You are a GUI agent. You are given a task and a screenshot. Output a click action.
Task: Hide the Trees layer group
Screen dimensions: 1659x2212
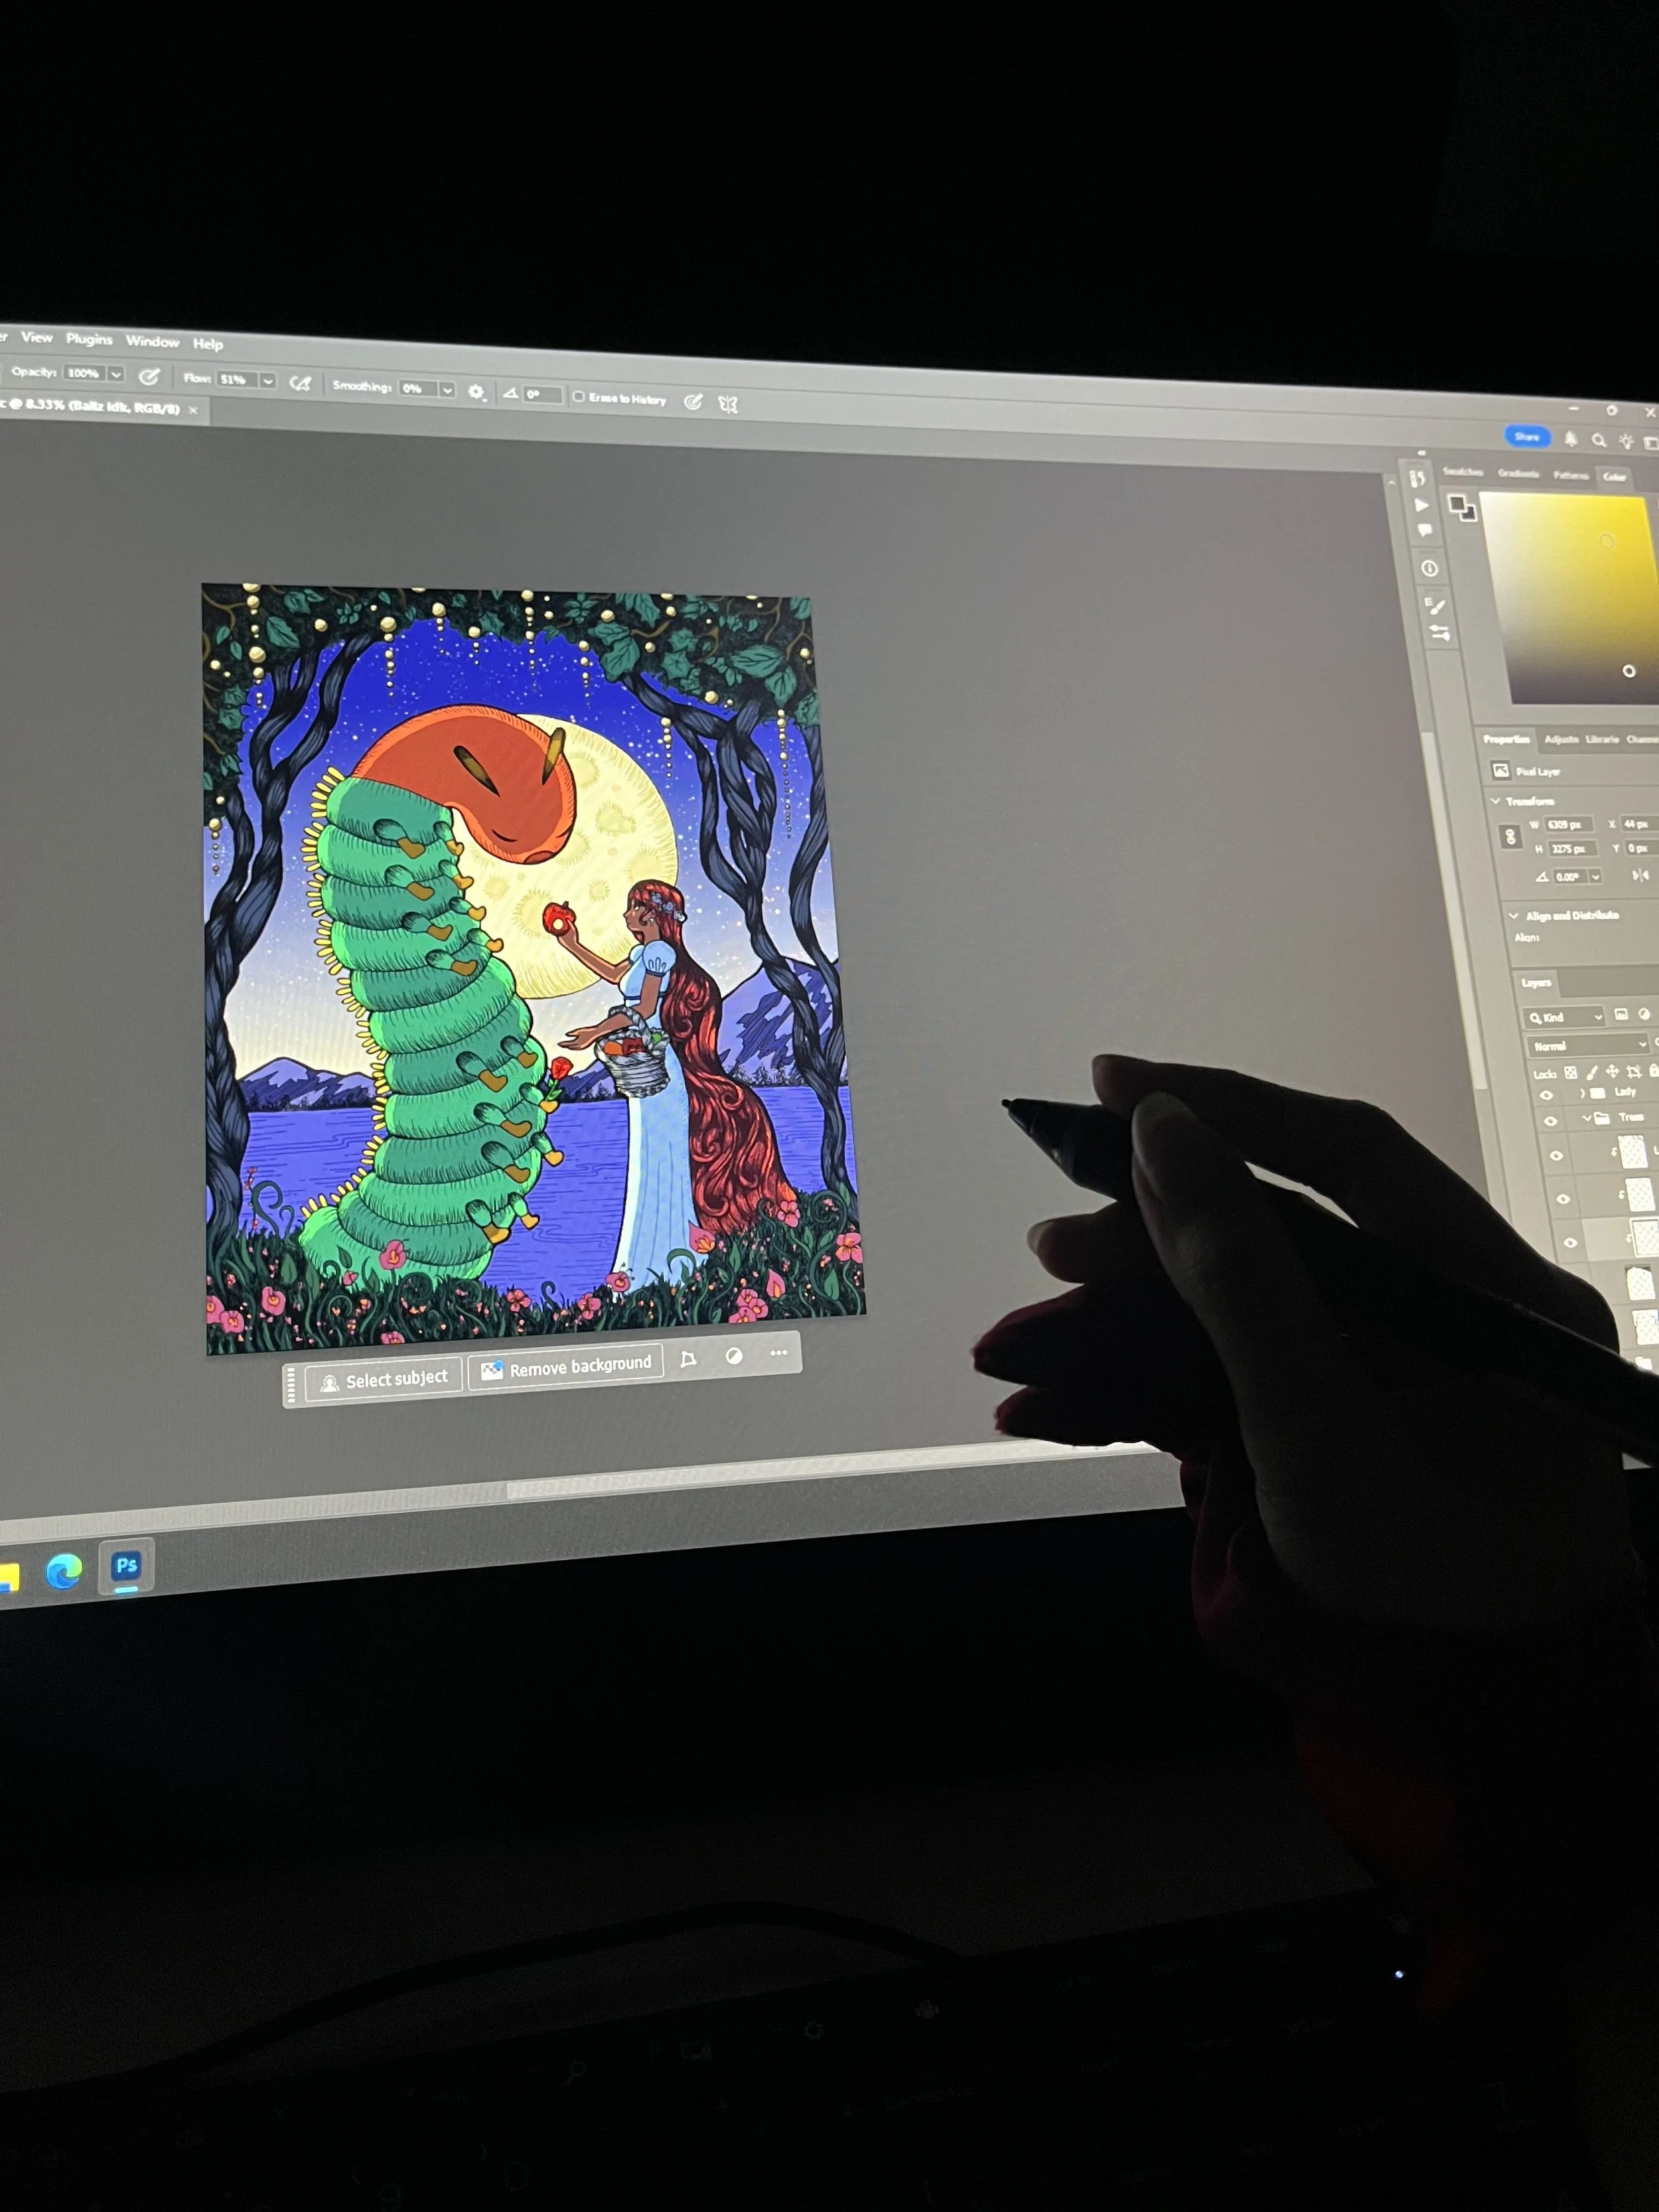[x=1550, y=1122]
